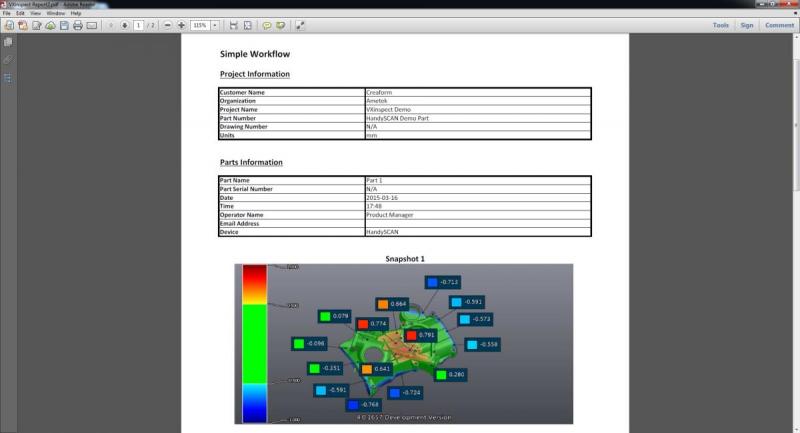Viewport: 800px width, 433px height.
Task: Switch to read mode view
Action: [x=300, y=25]
